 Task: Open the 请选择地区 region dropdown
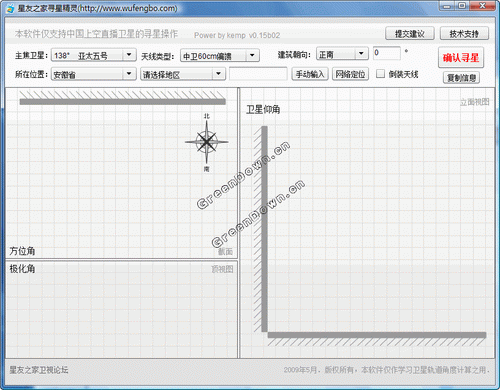[183, 74]
